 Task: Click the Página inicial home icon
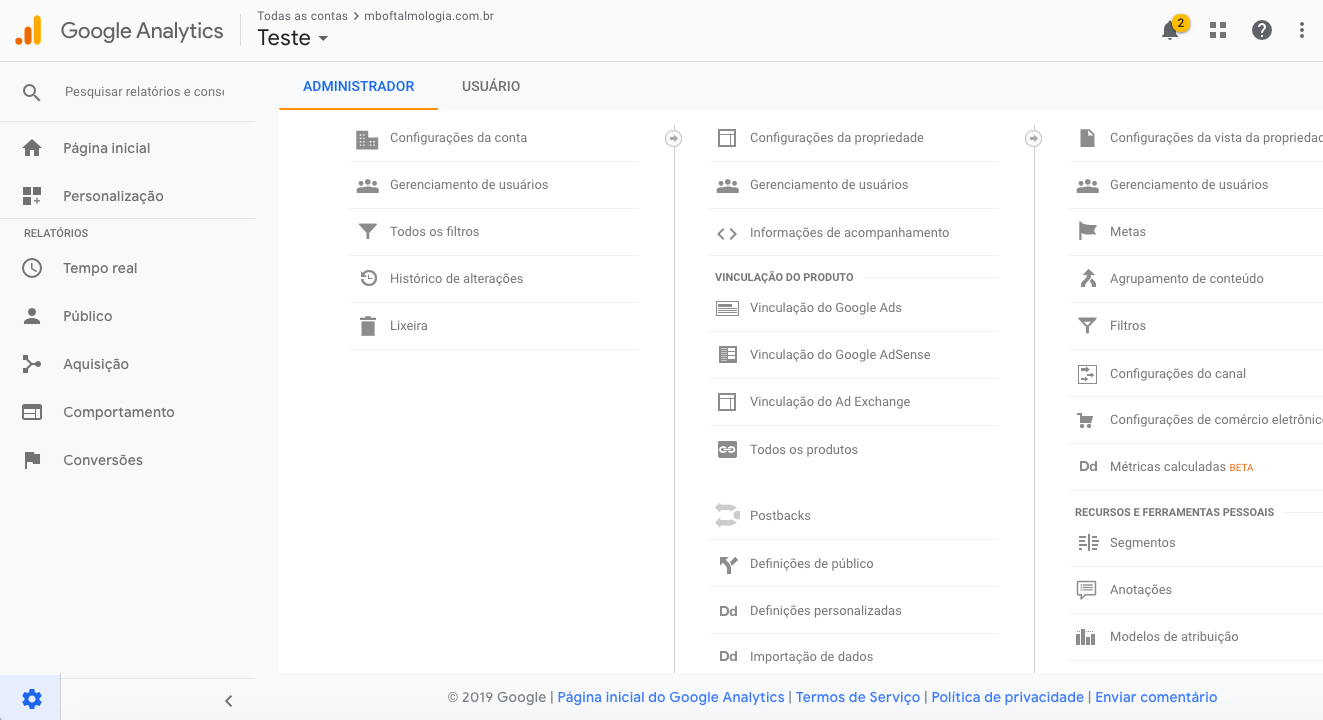[x=32, y=148]
